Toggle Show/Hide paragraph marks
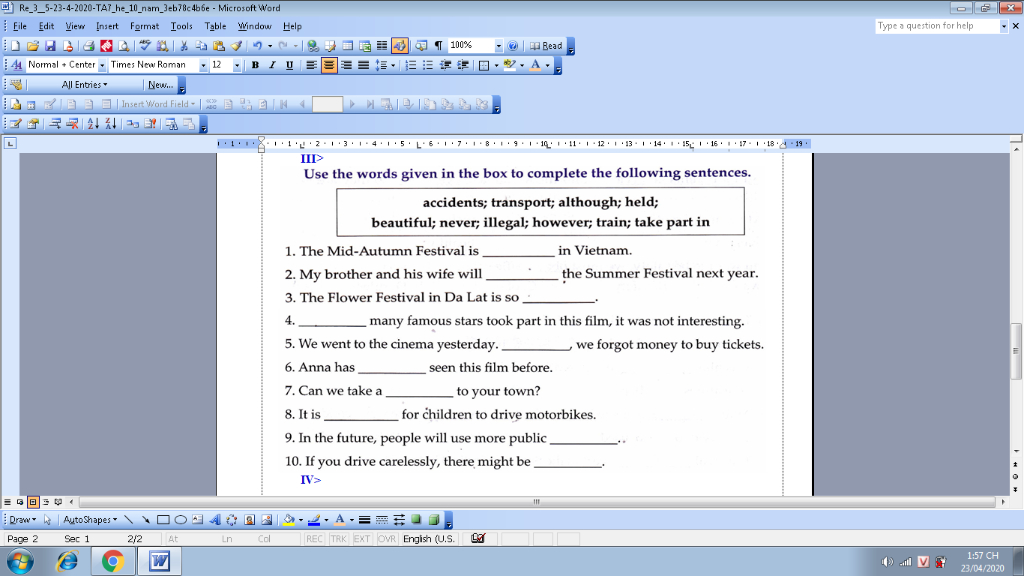 [x=438, y=46]
